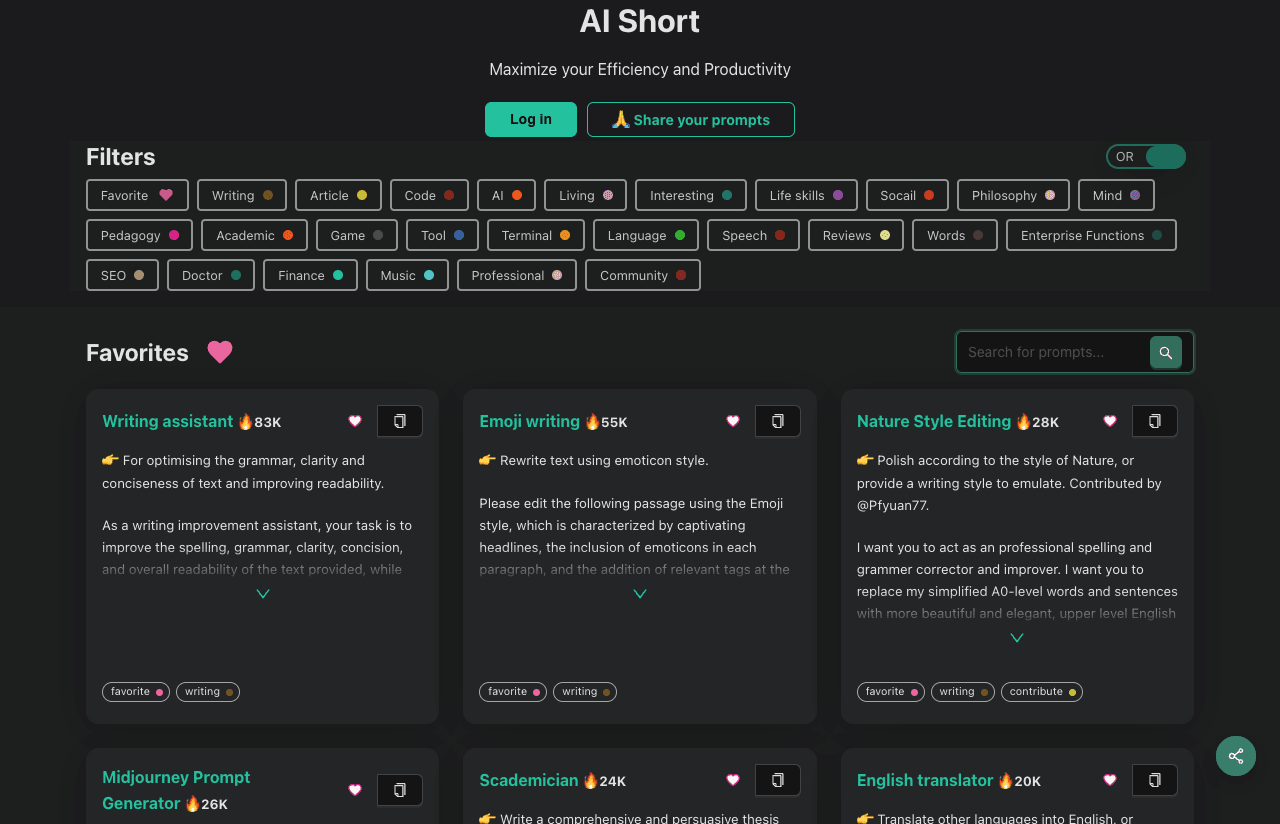Copy the Midjourney Prompt Generator prompt
Screen dimensions: 1280x824
tap(400, 790)
